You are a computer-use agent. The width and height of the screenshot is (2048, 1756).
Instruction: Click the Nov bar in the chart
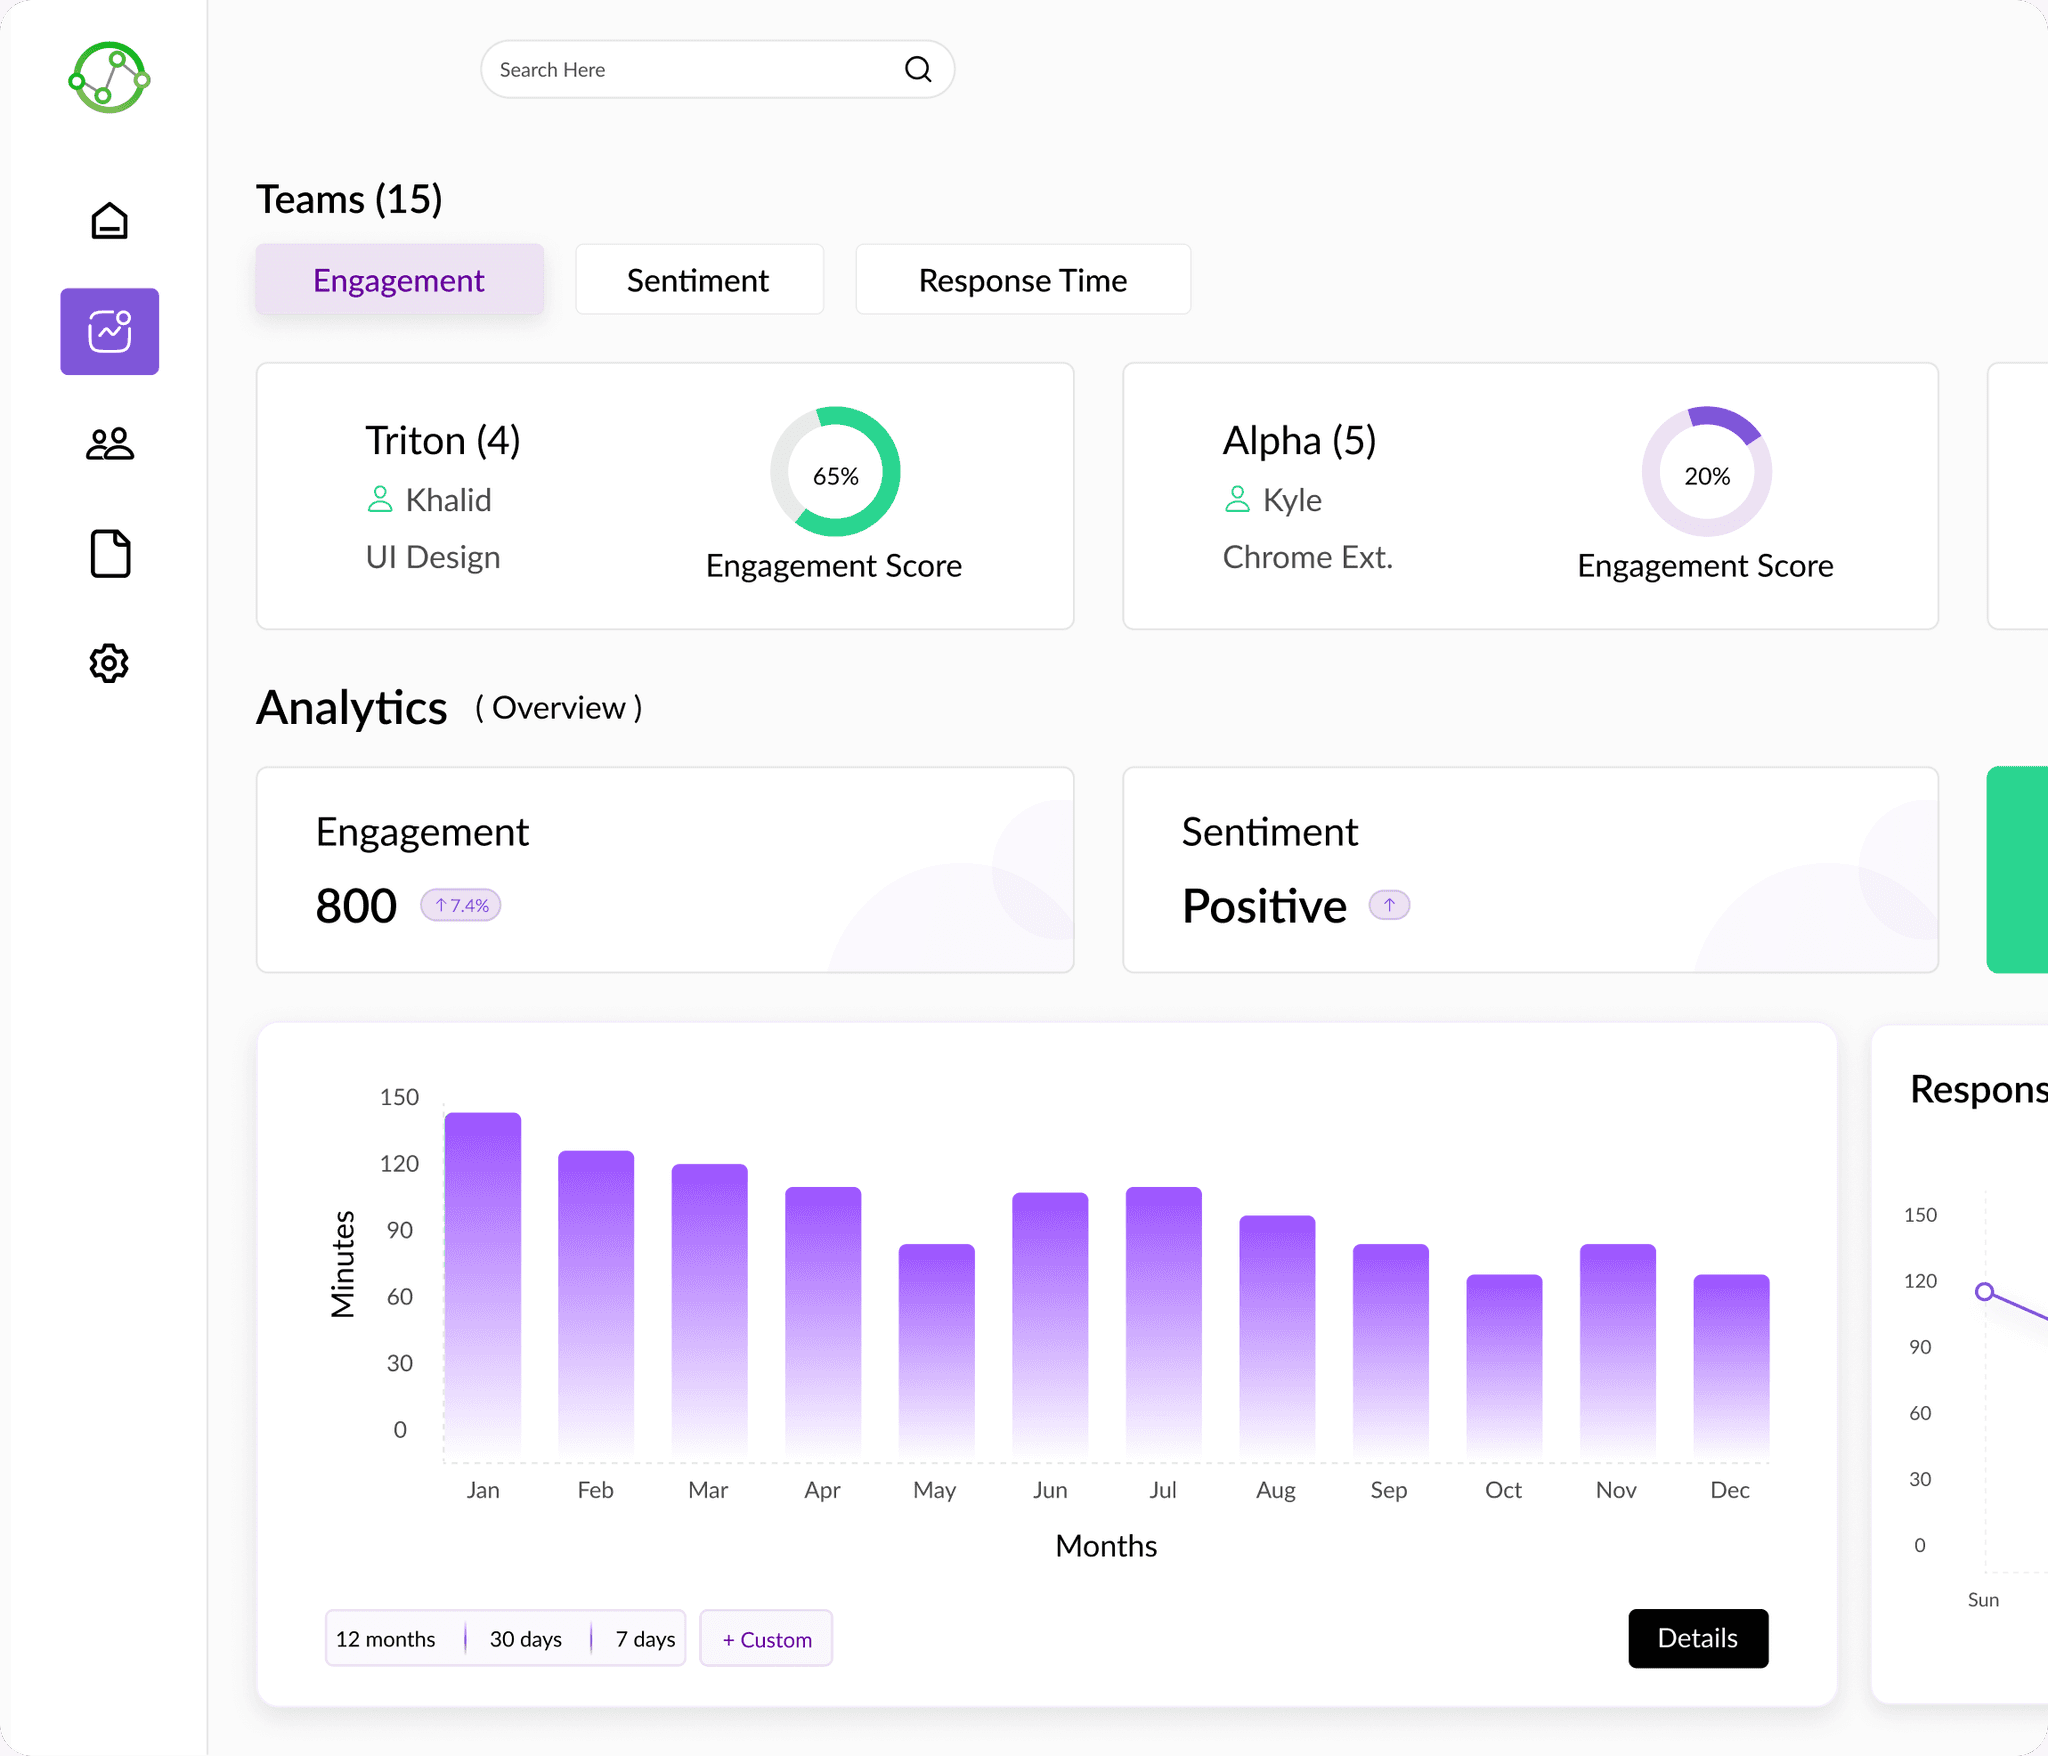pyautogui.click(x=1618, y=1351)
